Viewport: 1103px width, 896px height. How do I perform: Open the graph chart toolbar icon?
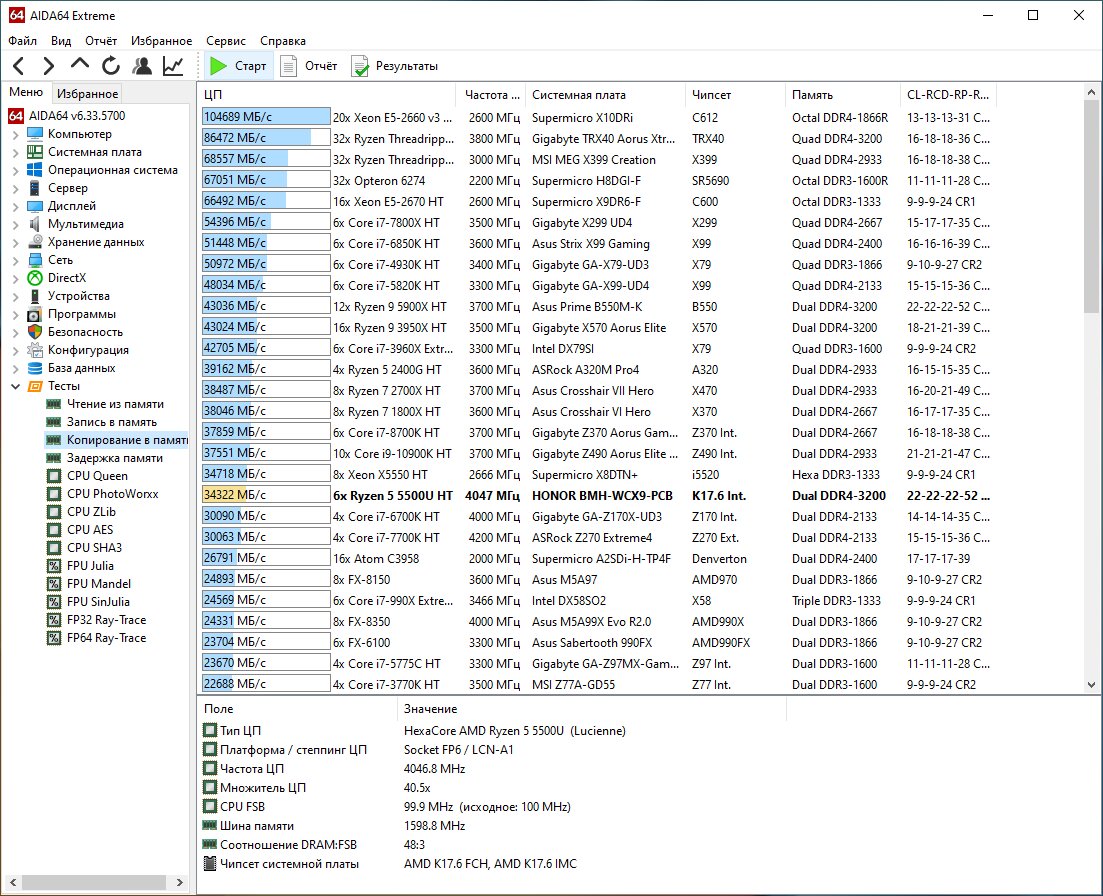point(173,66)
